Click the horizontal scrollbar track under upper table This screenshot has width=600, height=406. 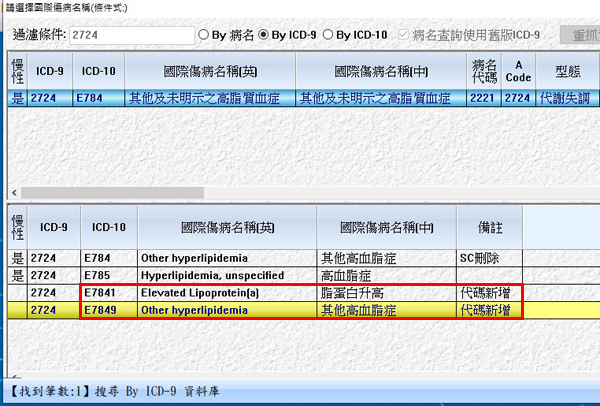[300, 192]
